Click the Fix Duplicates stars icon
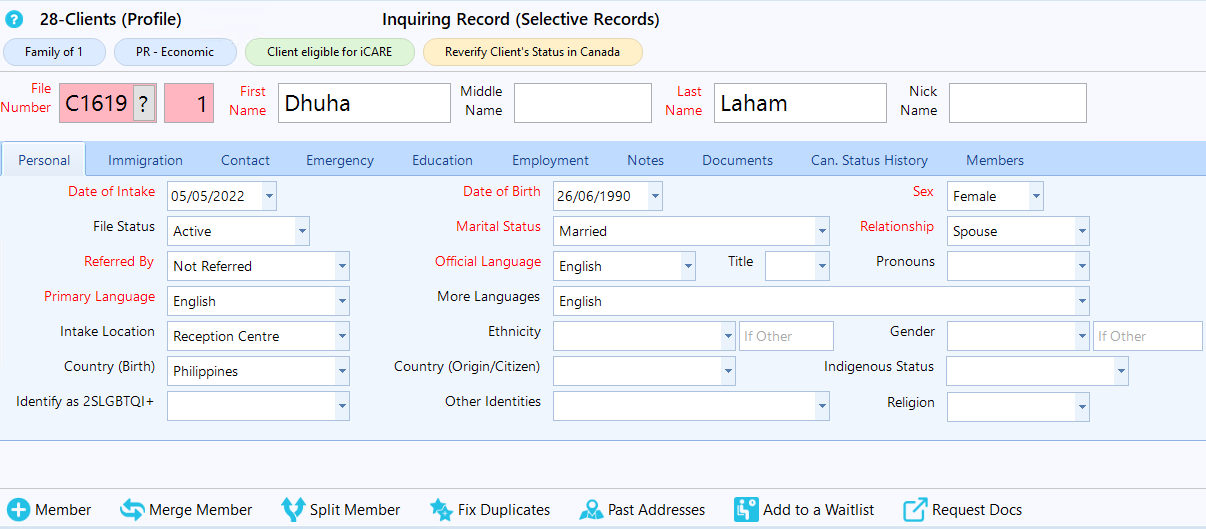Image resolution: width=1206 pixels, height=529 pixels. pyautogui.click(x=441, y=510)
